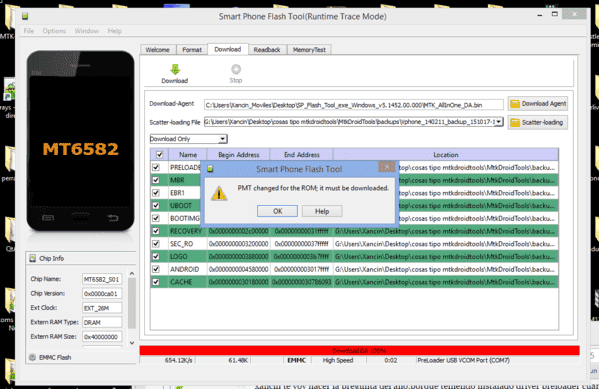Expand the Scatter-loading File path dropdown arrow

click(x=499, y=122)
